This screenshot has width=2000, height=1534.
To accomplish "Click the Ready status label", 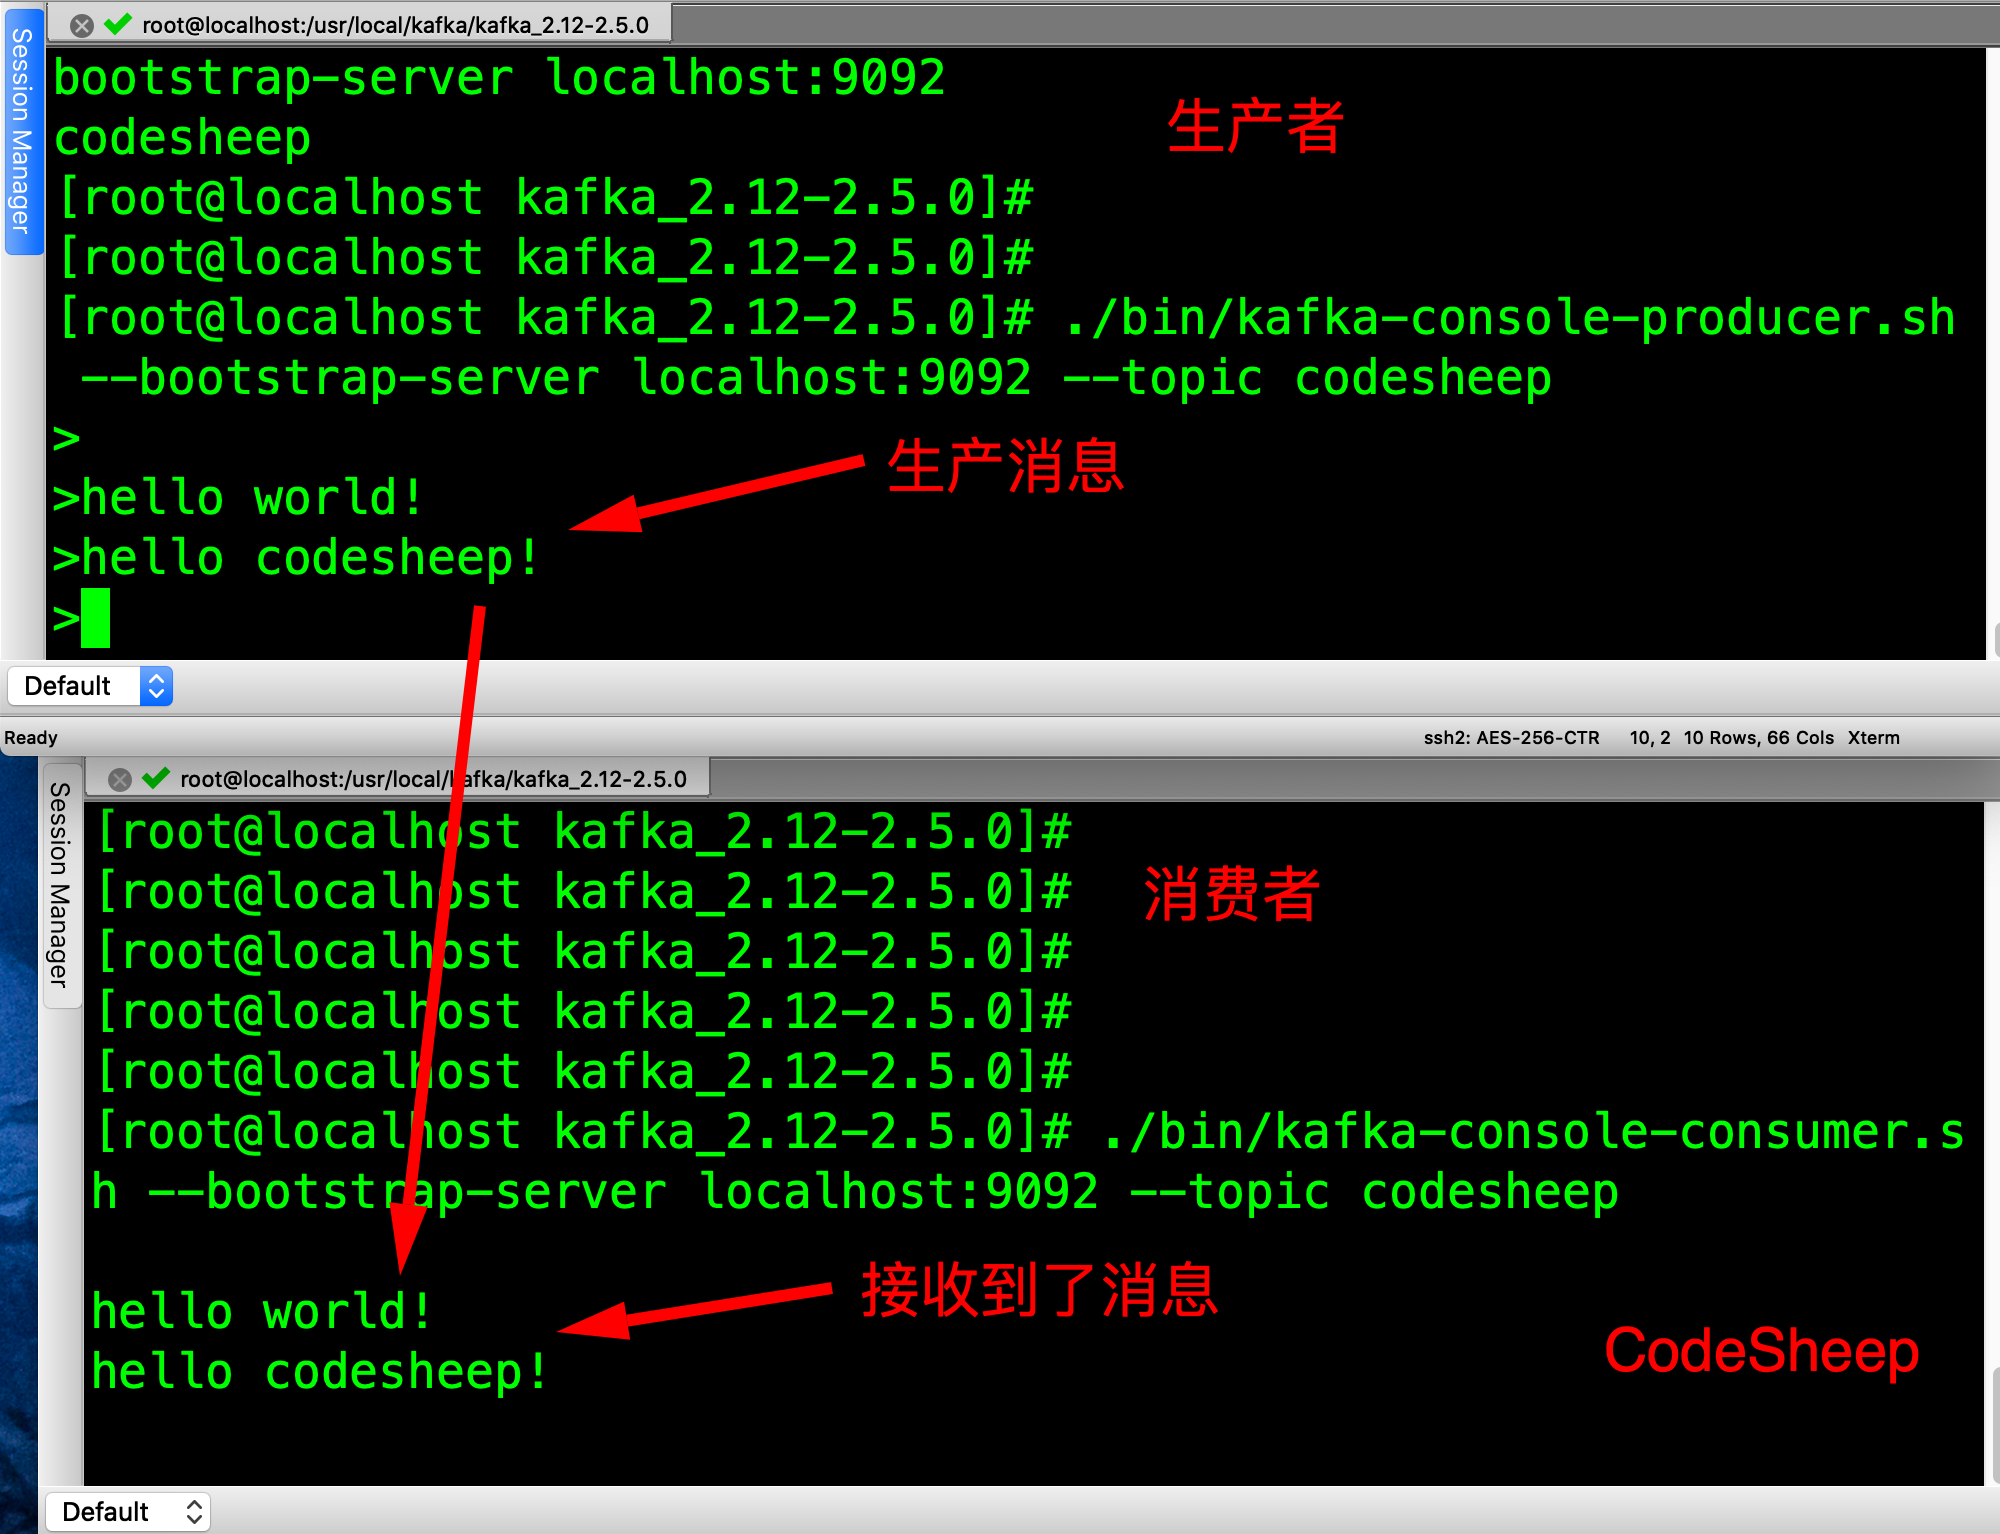I will coord(31,738).
